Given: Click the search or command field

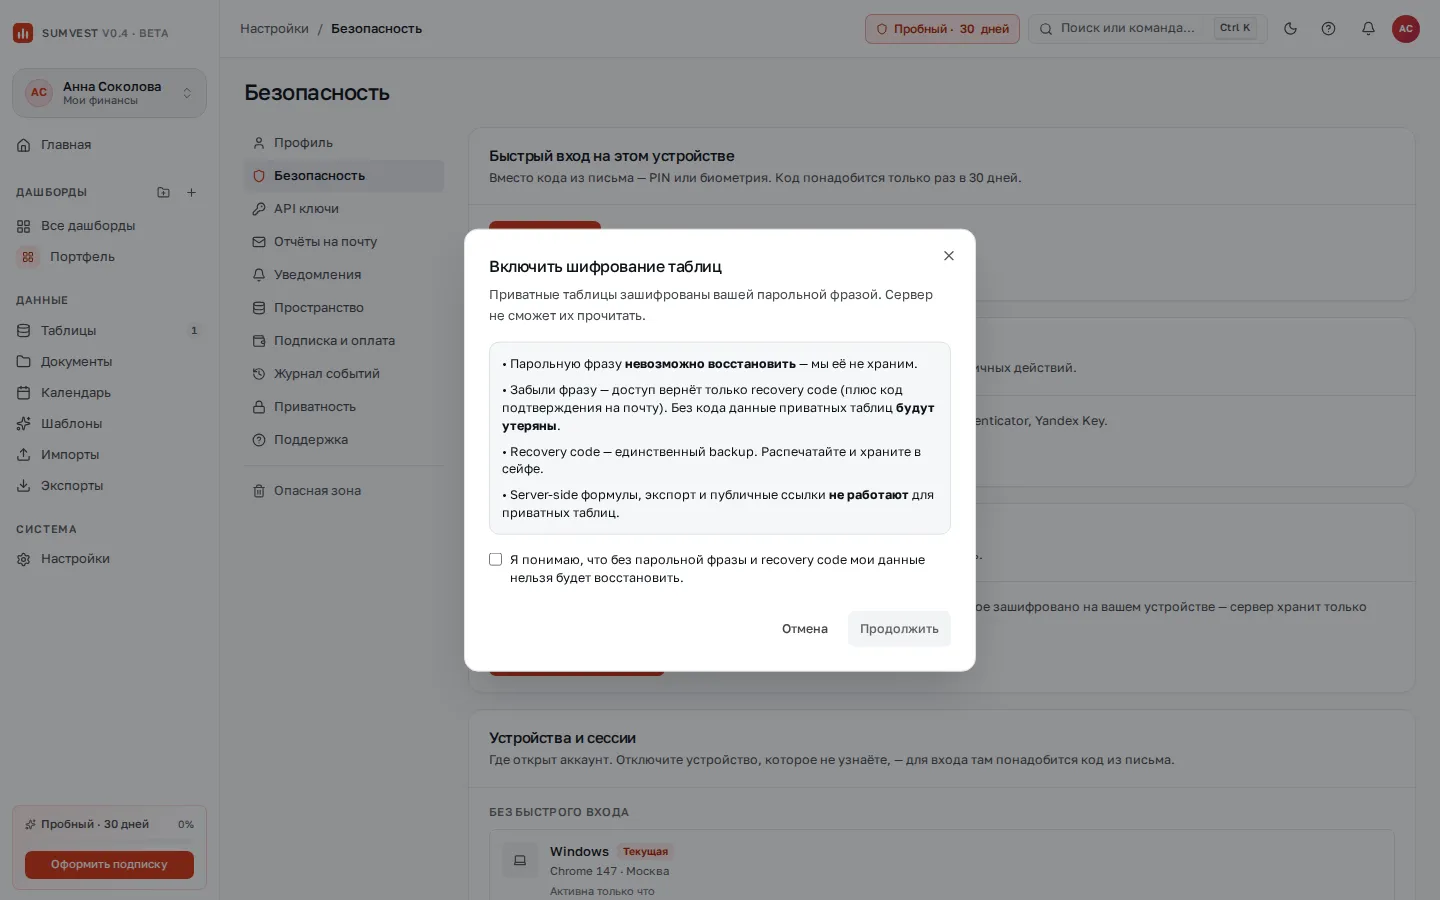Looking at the screenshot, I should [x=1148, y=29].
